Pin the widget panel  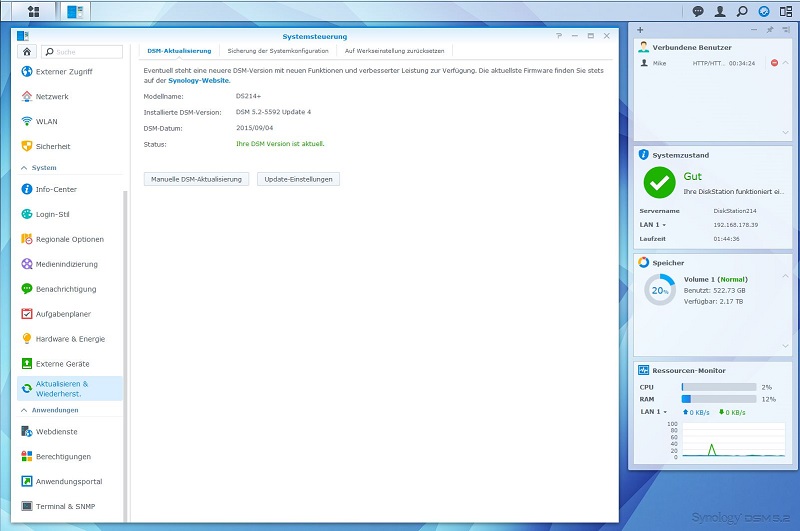[769, 30]
